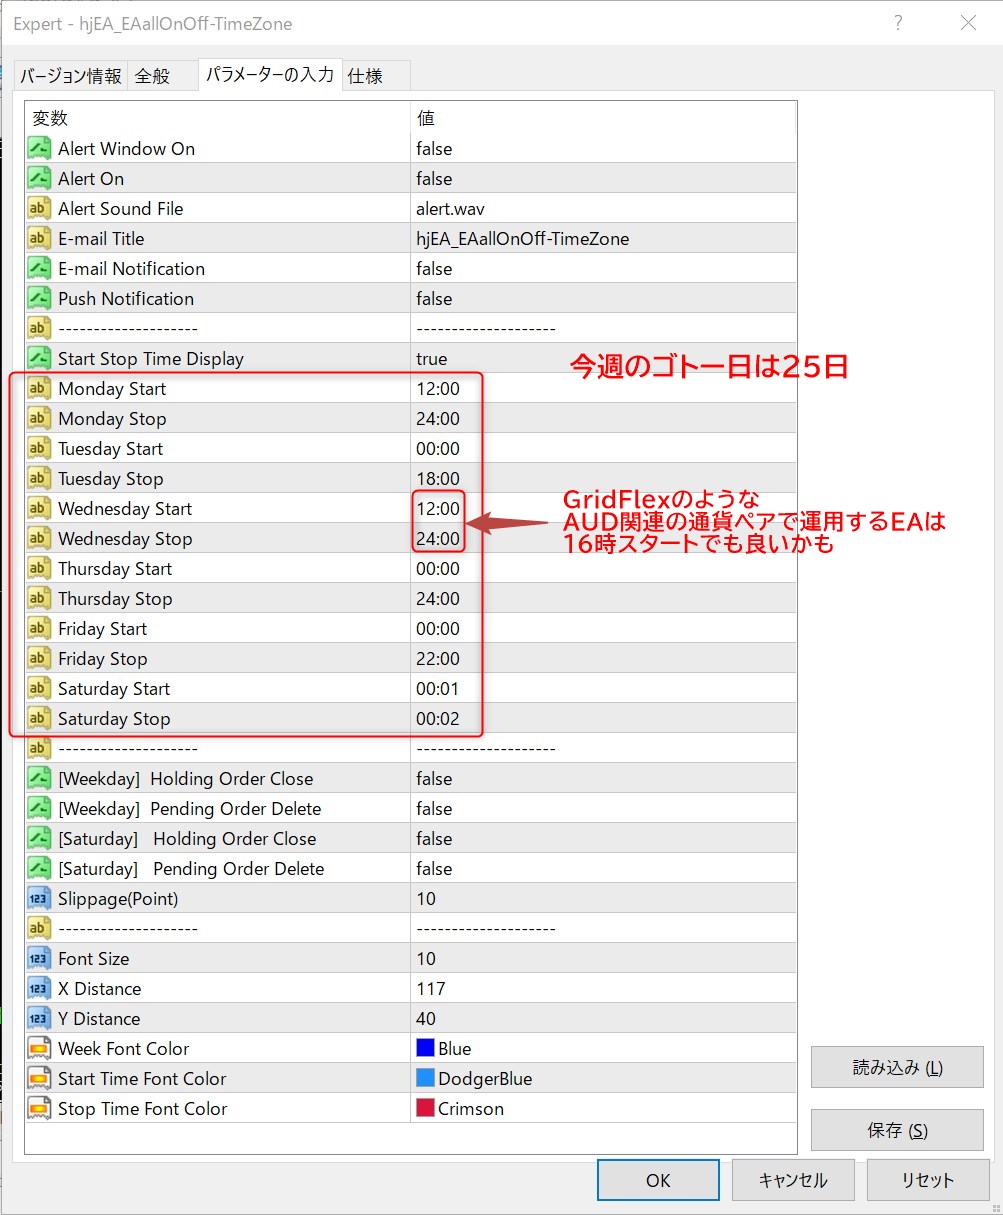
Task: Click the Crimson color swatch
Action: [x=425, y=1109]
